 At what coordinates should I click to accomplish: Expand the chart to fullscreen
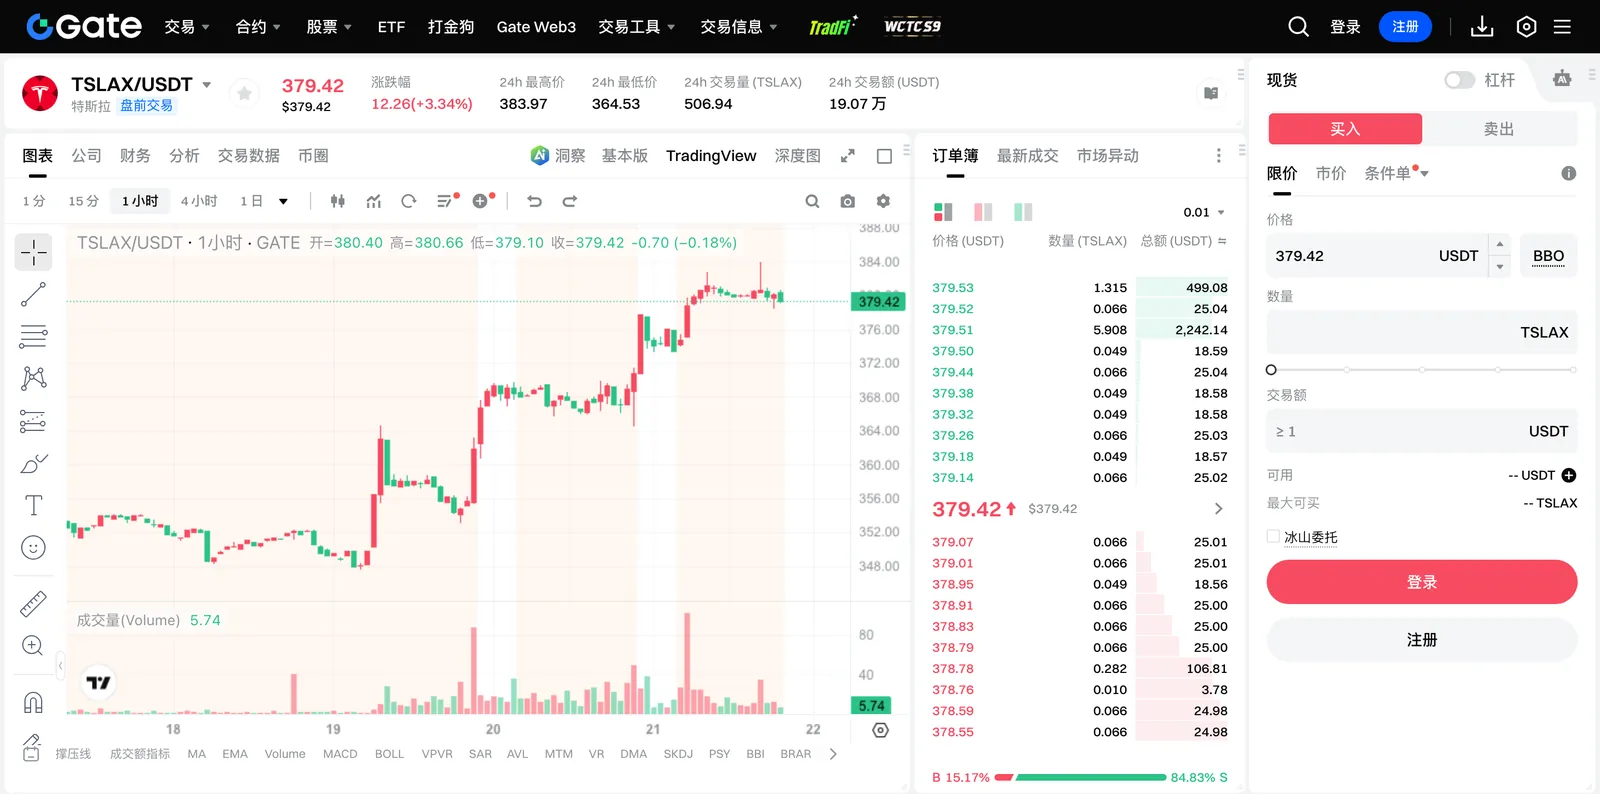tap(848, 156)
